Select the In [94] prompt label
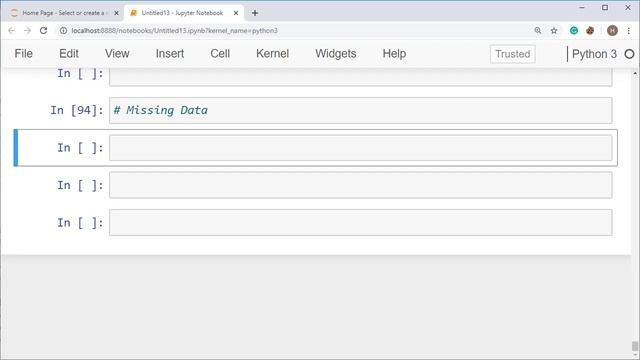The height and width of the screenshot is (360, 640). point(77,110)
